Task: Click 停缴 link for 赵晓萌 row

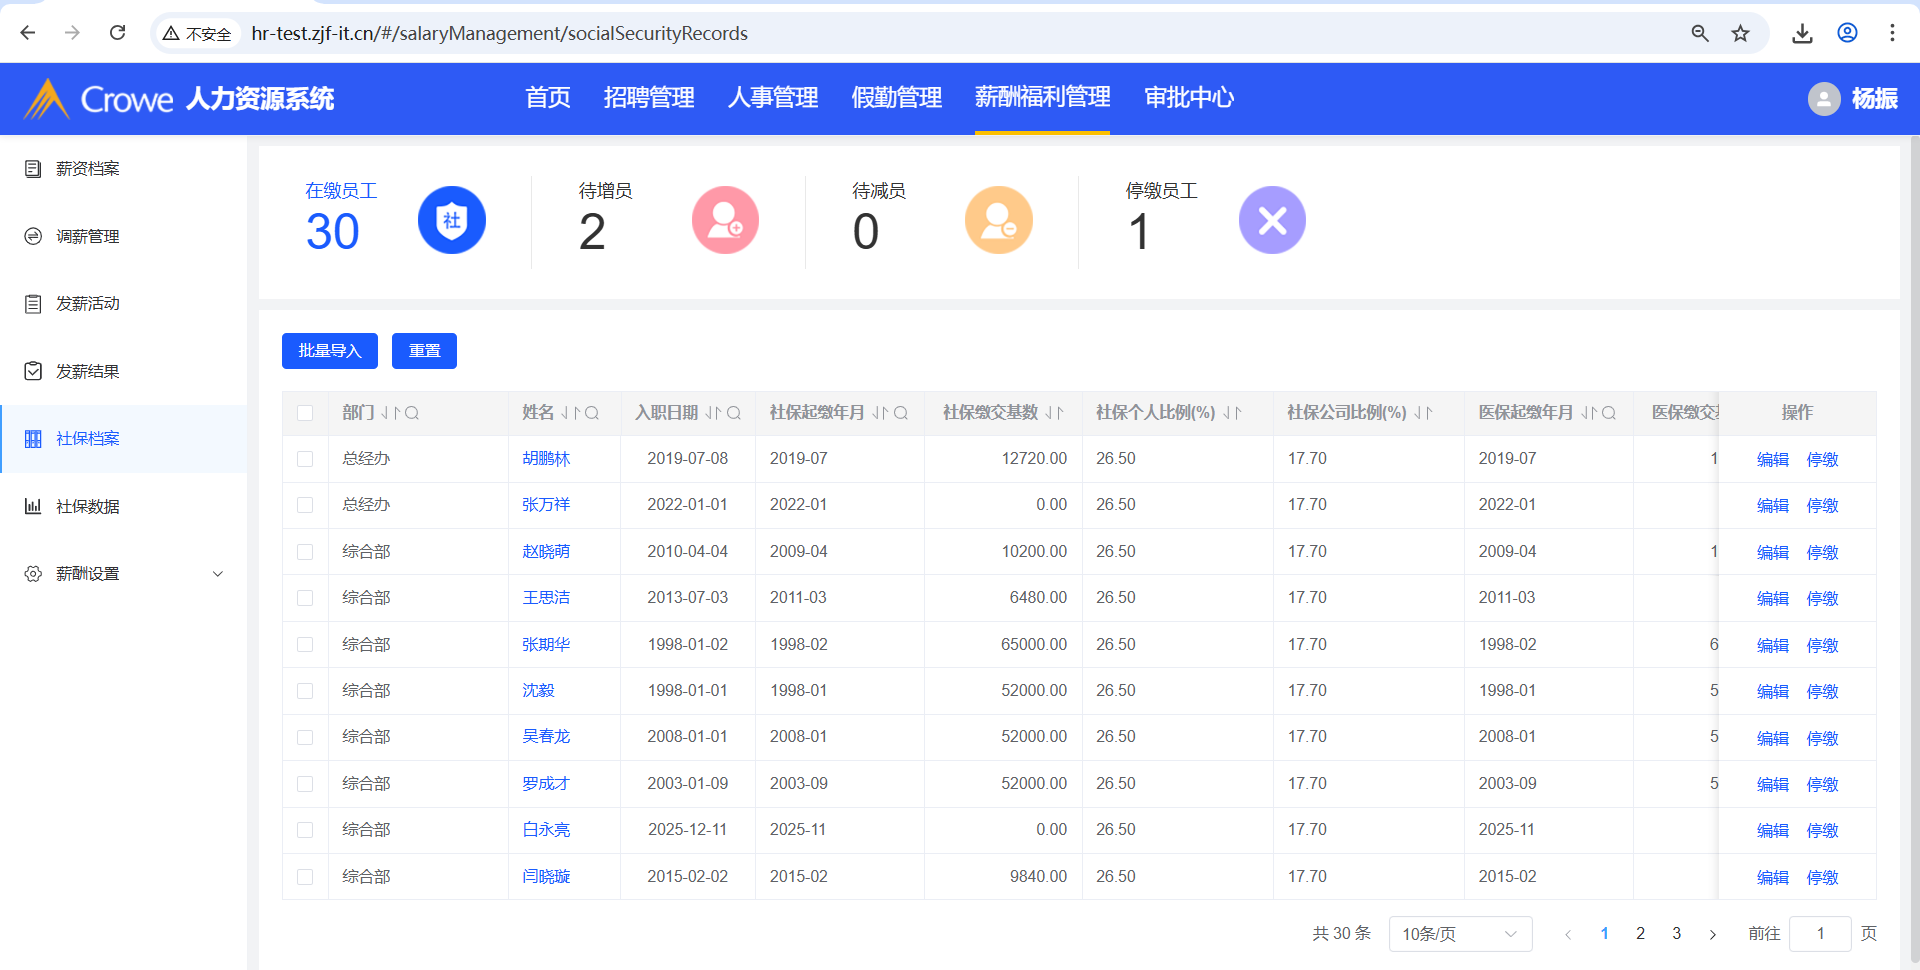Action: (x=1822, y=552)
